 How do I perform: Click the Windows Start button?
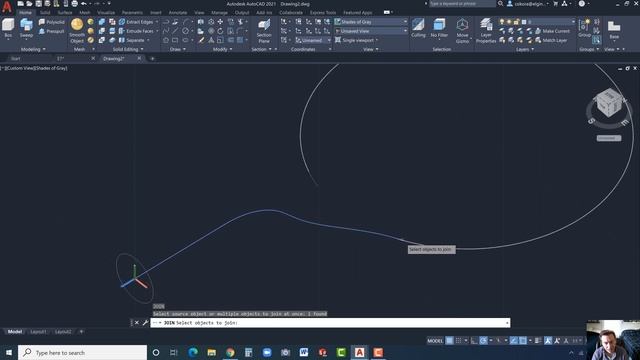(9, 352)
